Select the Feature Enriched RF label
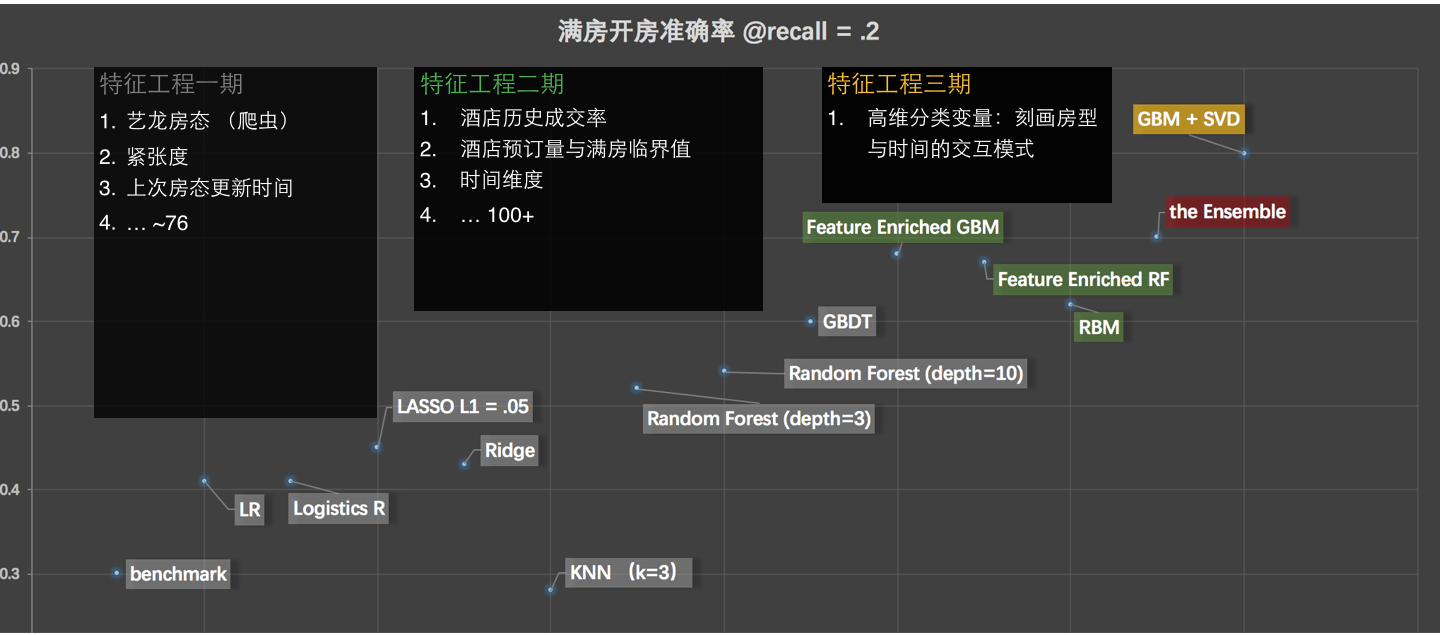Screen dimensions: 1440x635 pyautogui.click(x=1084, y=280)
